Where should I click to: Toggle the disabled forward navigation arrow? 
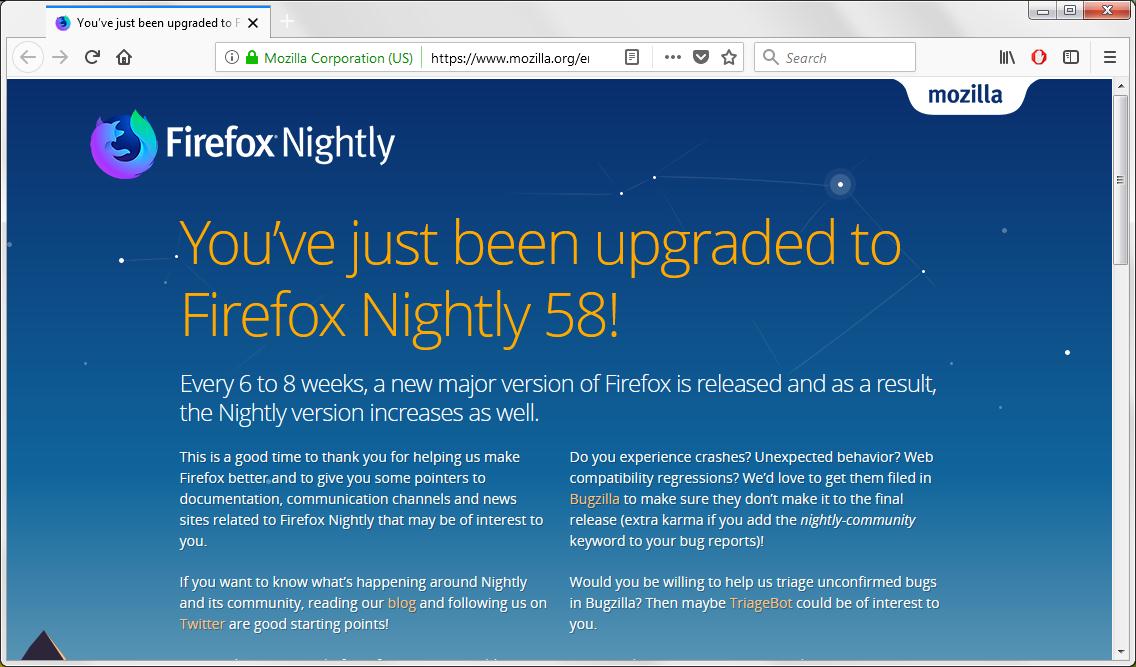click(59, 57)
